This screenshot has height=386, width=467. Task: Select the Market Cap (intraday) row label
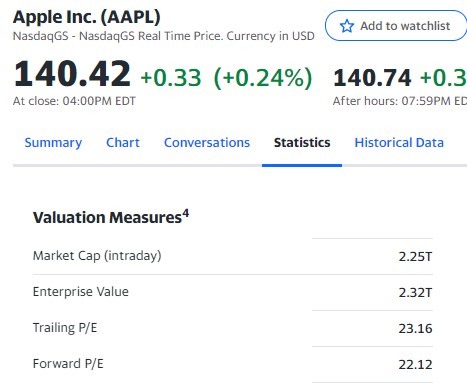97,256
